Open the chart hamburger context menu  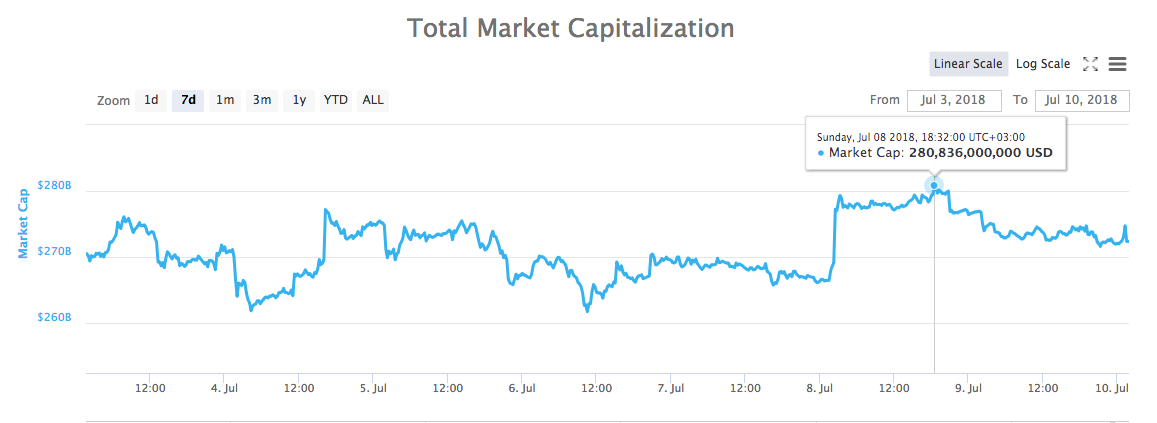tap(1118, 64)
